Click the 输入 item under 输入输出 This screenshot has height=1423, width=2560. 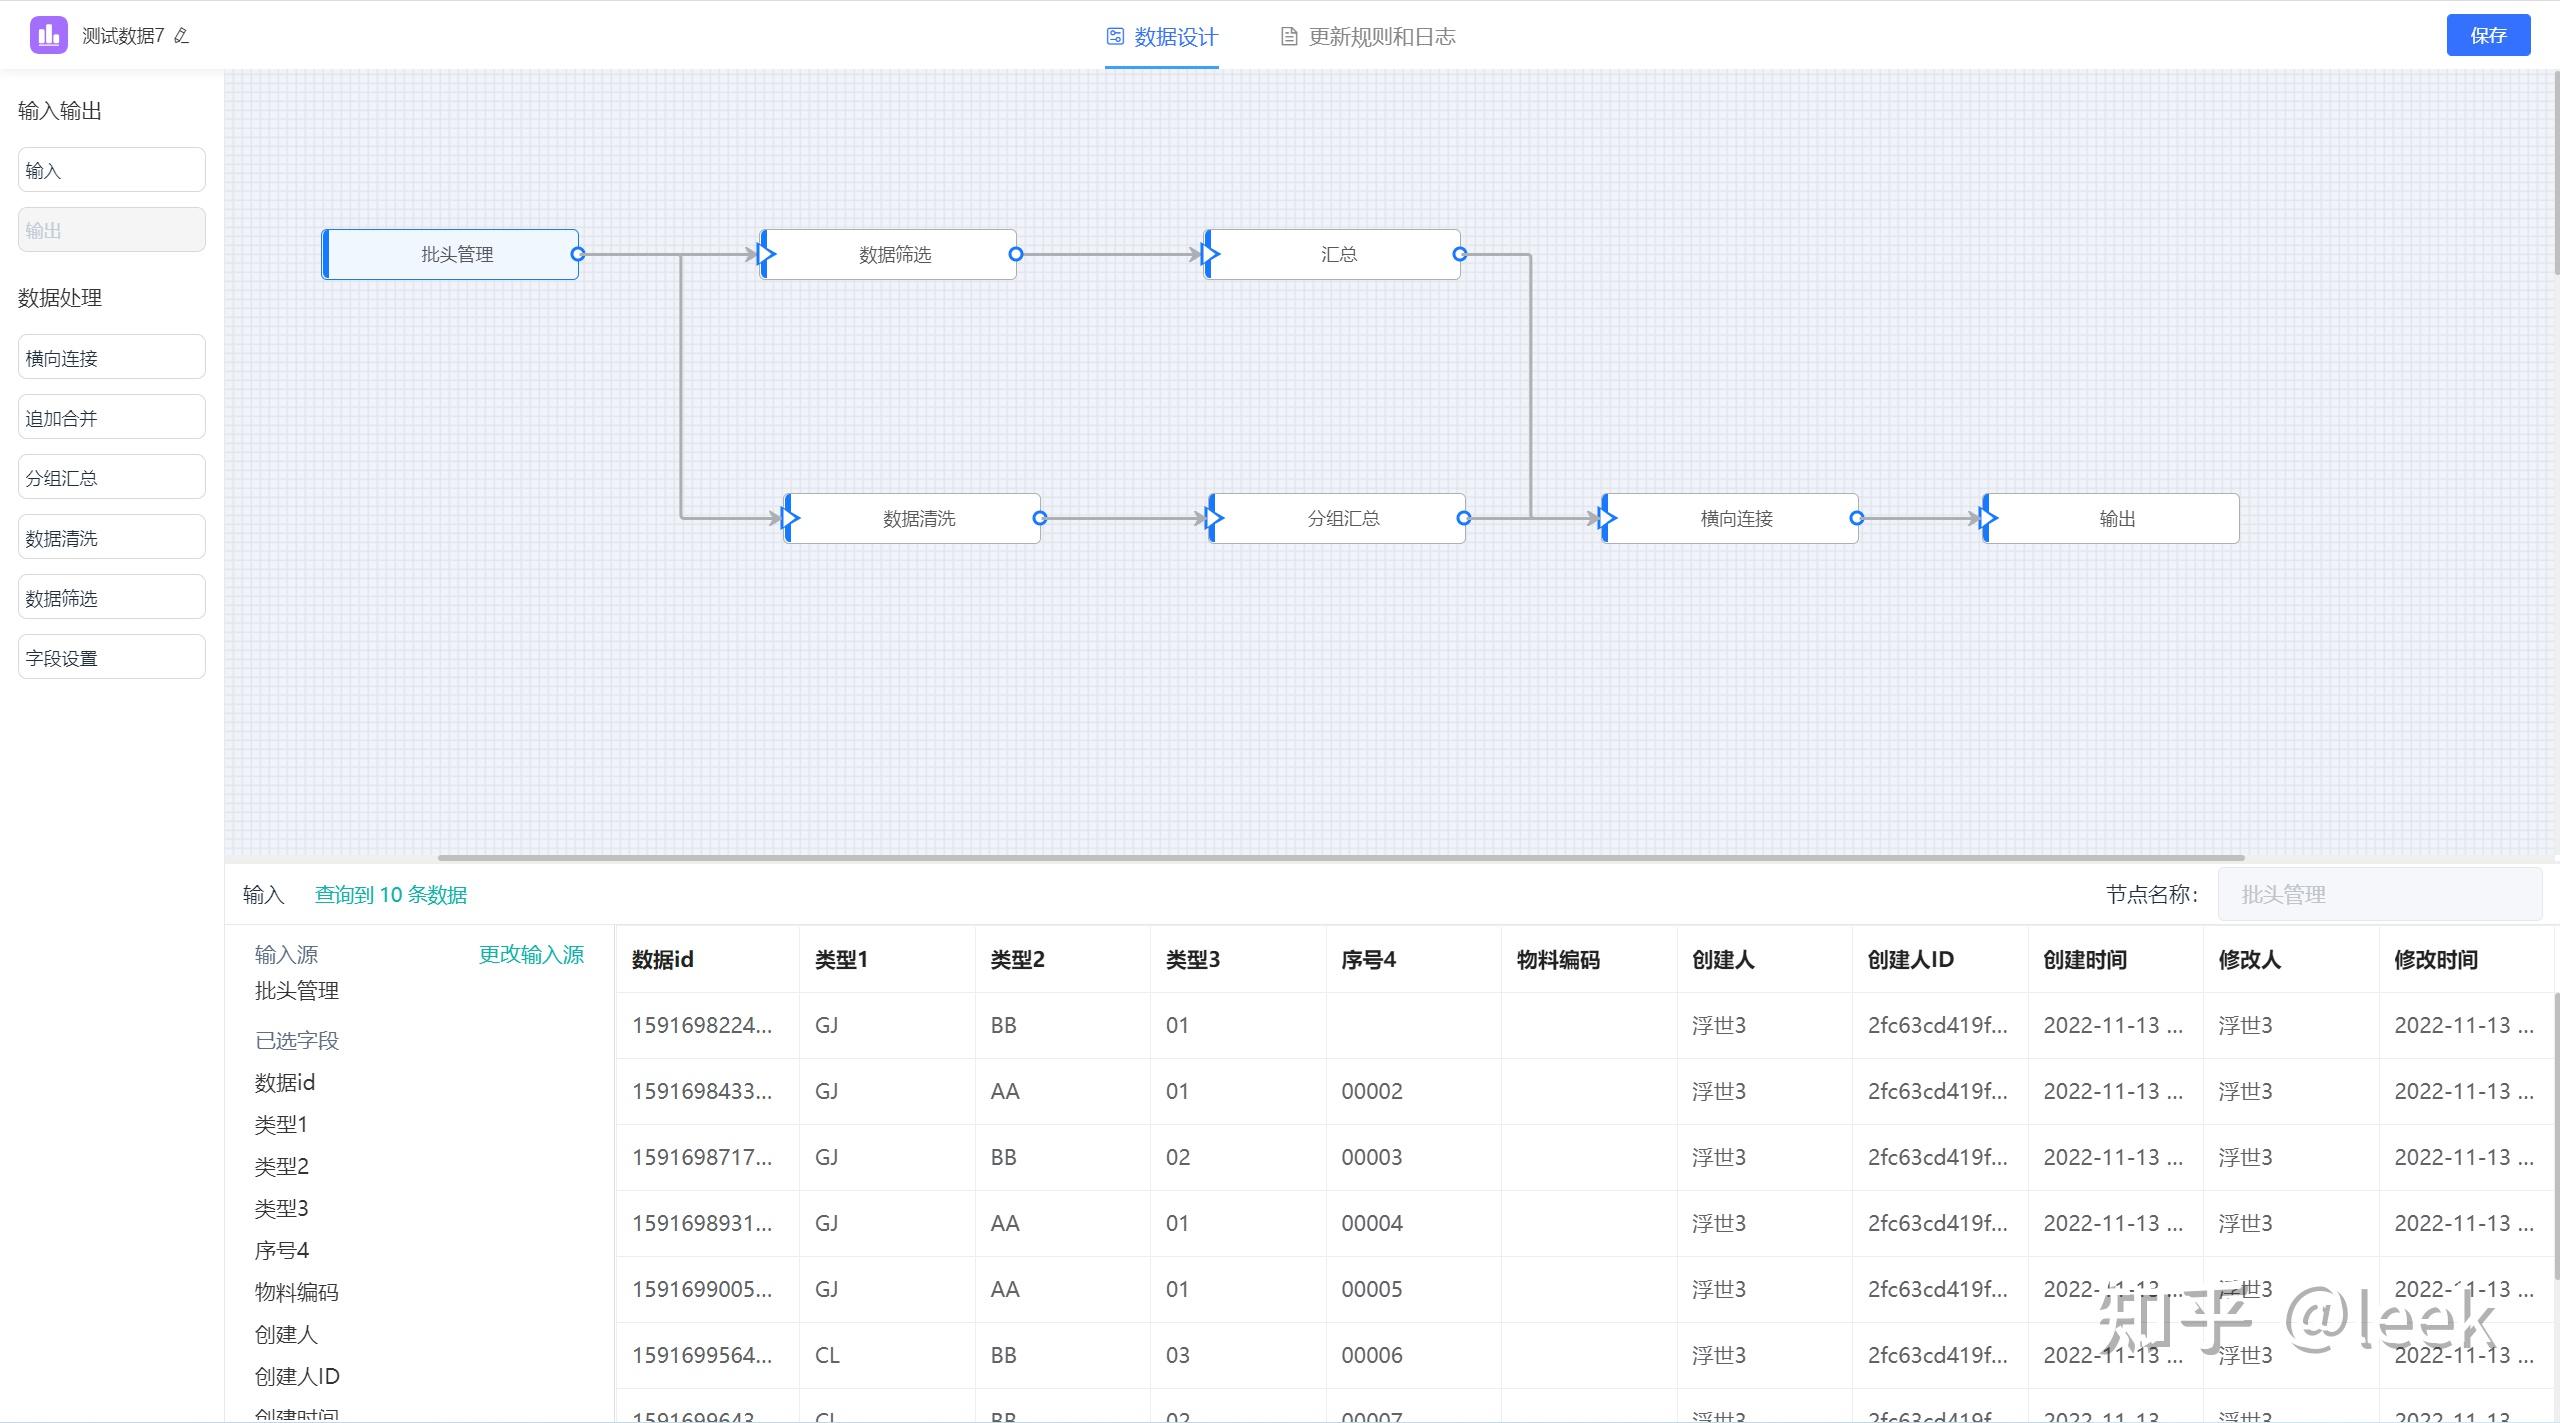coord(111,170)
